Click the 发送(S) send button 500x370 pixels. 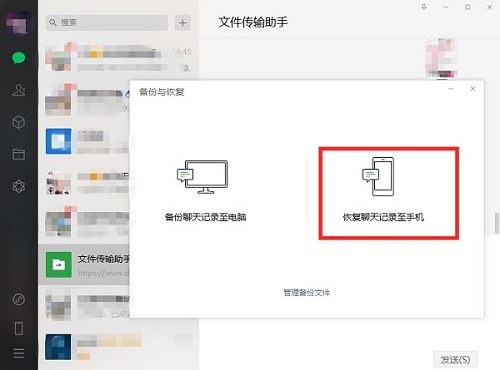click(x=455, y=360)
